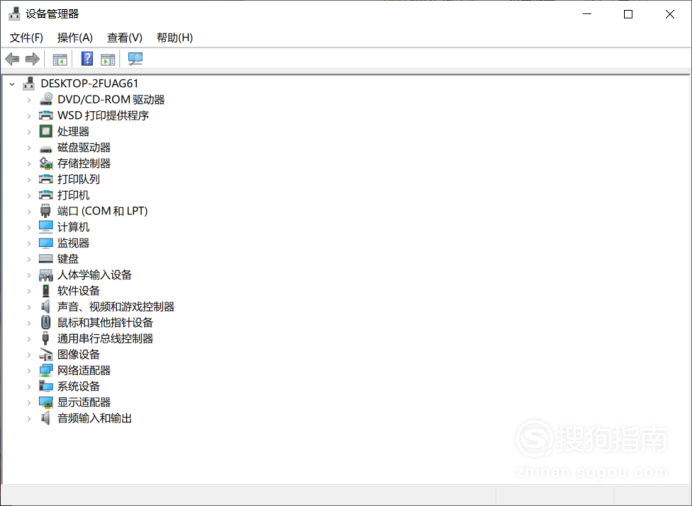Click the 音频输入和输出 speaker icon

tap(46, 418)
